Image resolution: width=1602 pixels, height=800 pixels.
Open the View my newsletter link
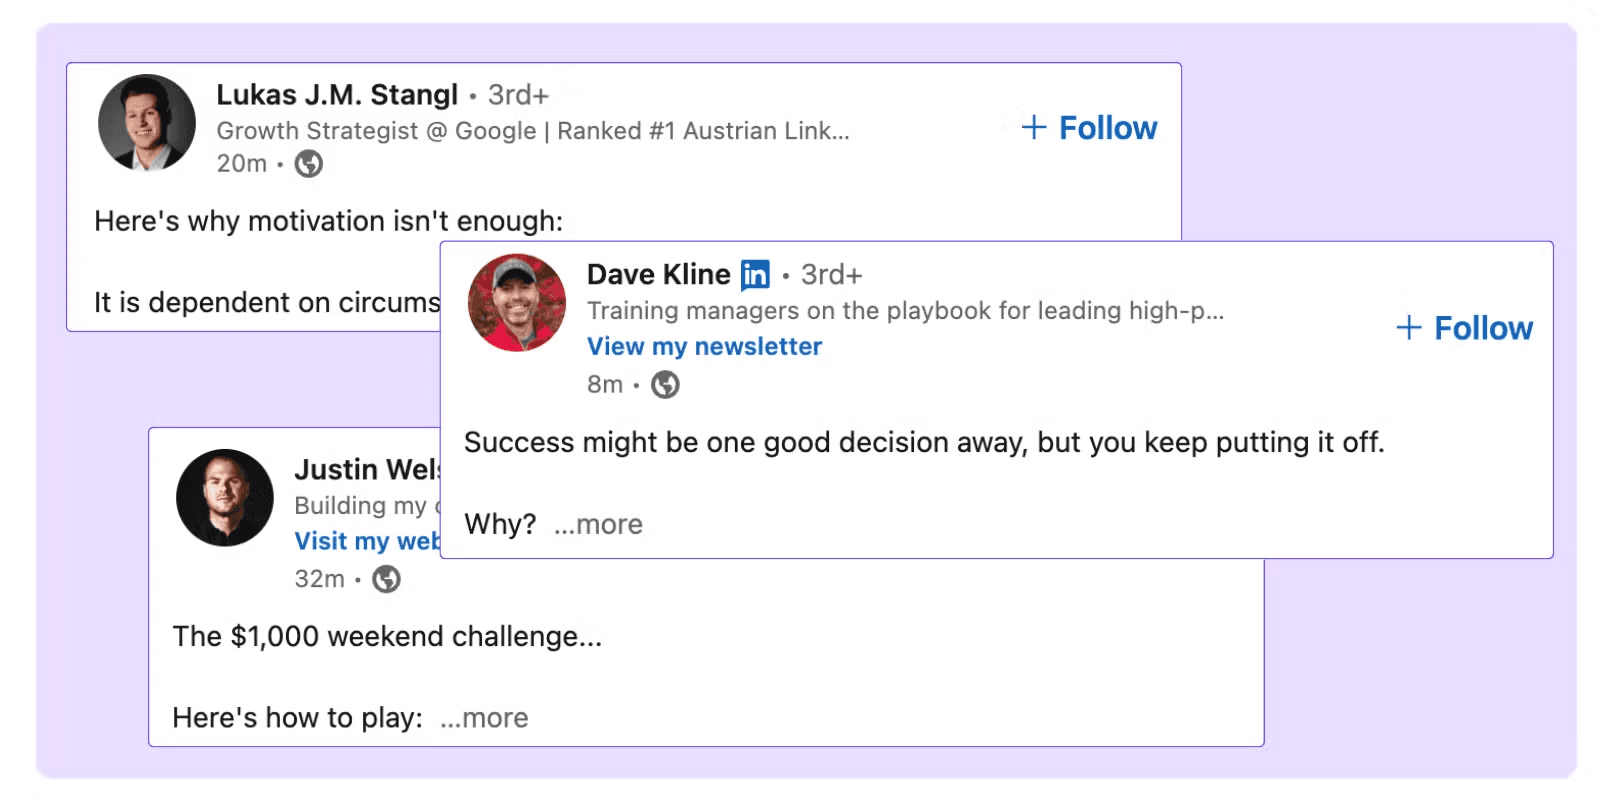coord(704,346)
